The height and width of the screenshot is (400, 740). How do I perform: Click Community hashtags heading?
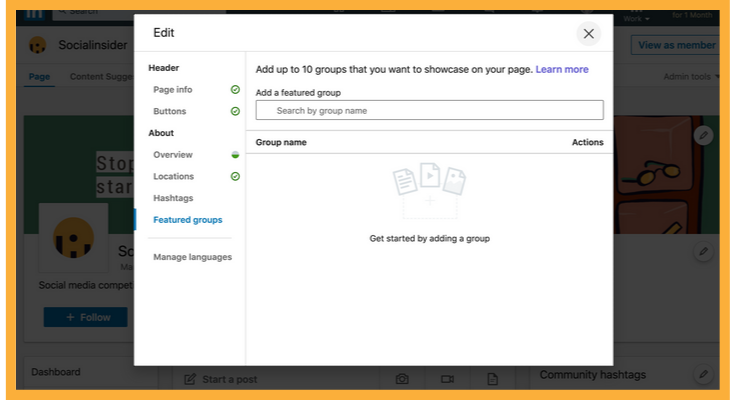593,375
